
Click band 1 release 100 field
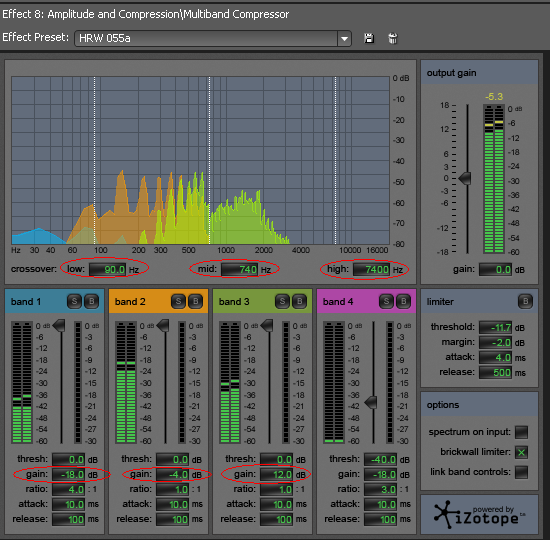tap(68, 519)
